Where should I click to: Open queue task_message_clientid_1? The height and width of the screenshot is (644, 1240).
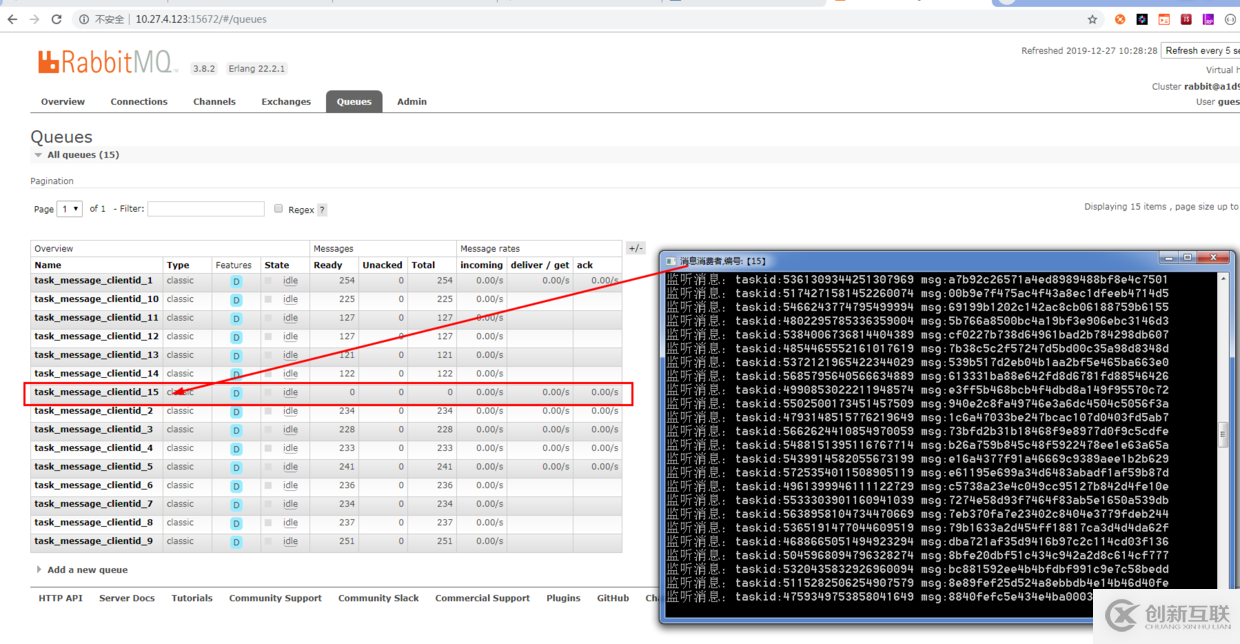[x=94, y=280]
